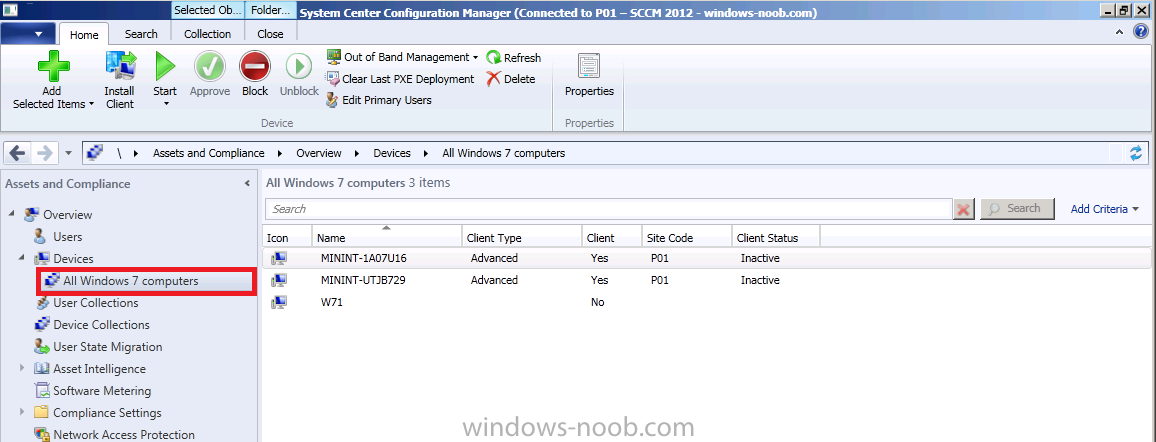1156x442 pixels.
Task: Click the Add Selected Items green plus icon
Action: point(54,66)
